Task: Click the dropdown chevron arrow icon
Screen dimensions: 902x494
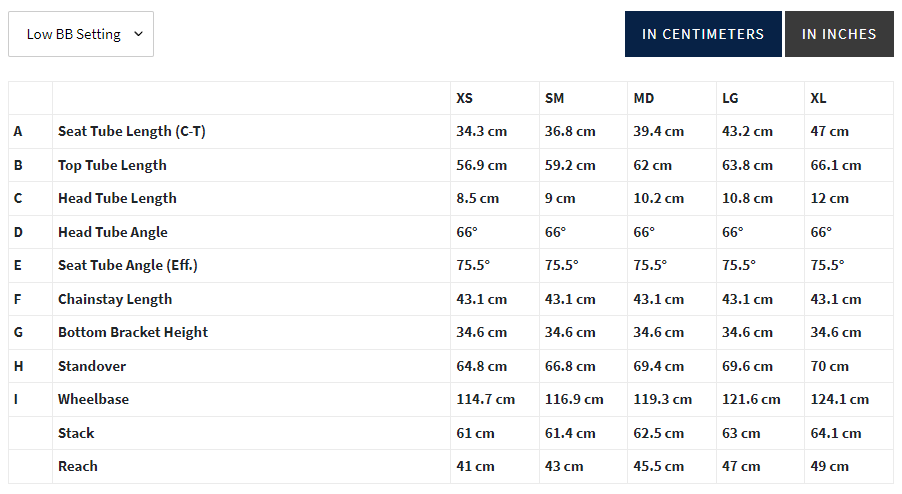Action: tap(138, 34)
